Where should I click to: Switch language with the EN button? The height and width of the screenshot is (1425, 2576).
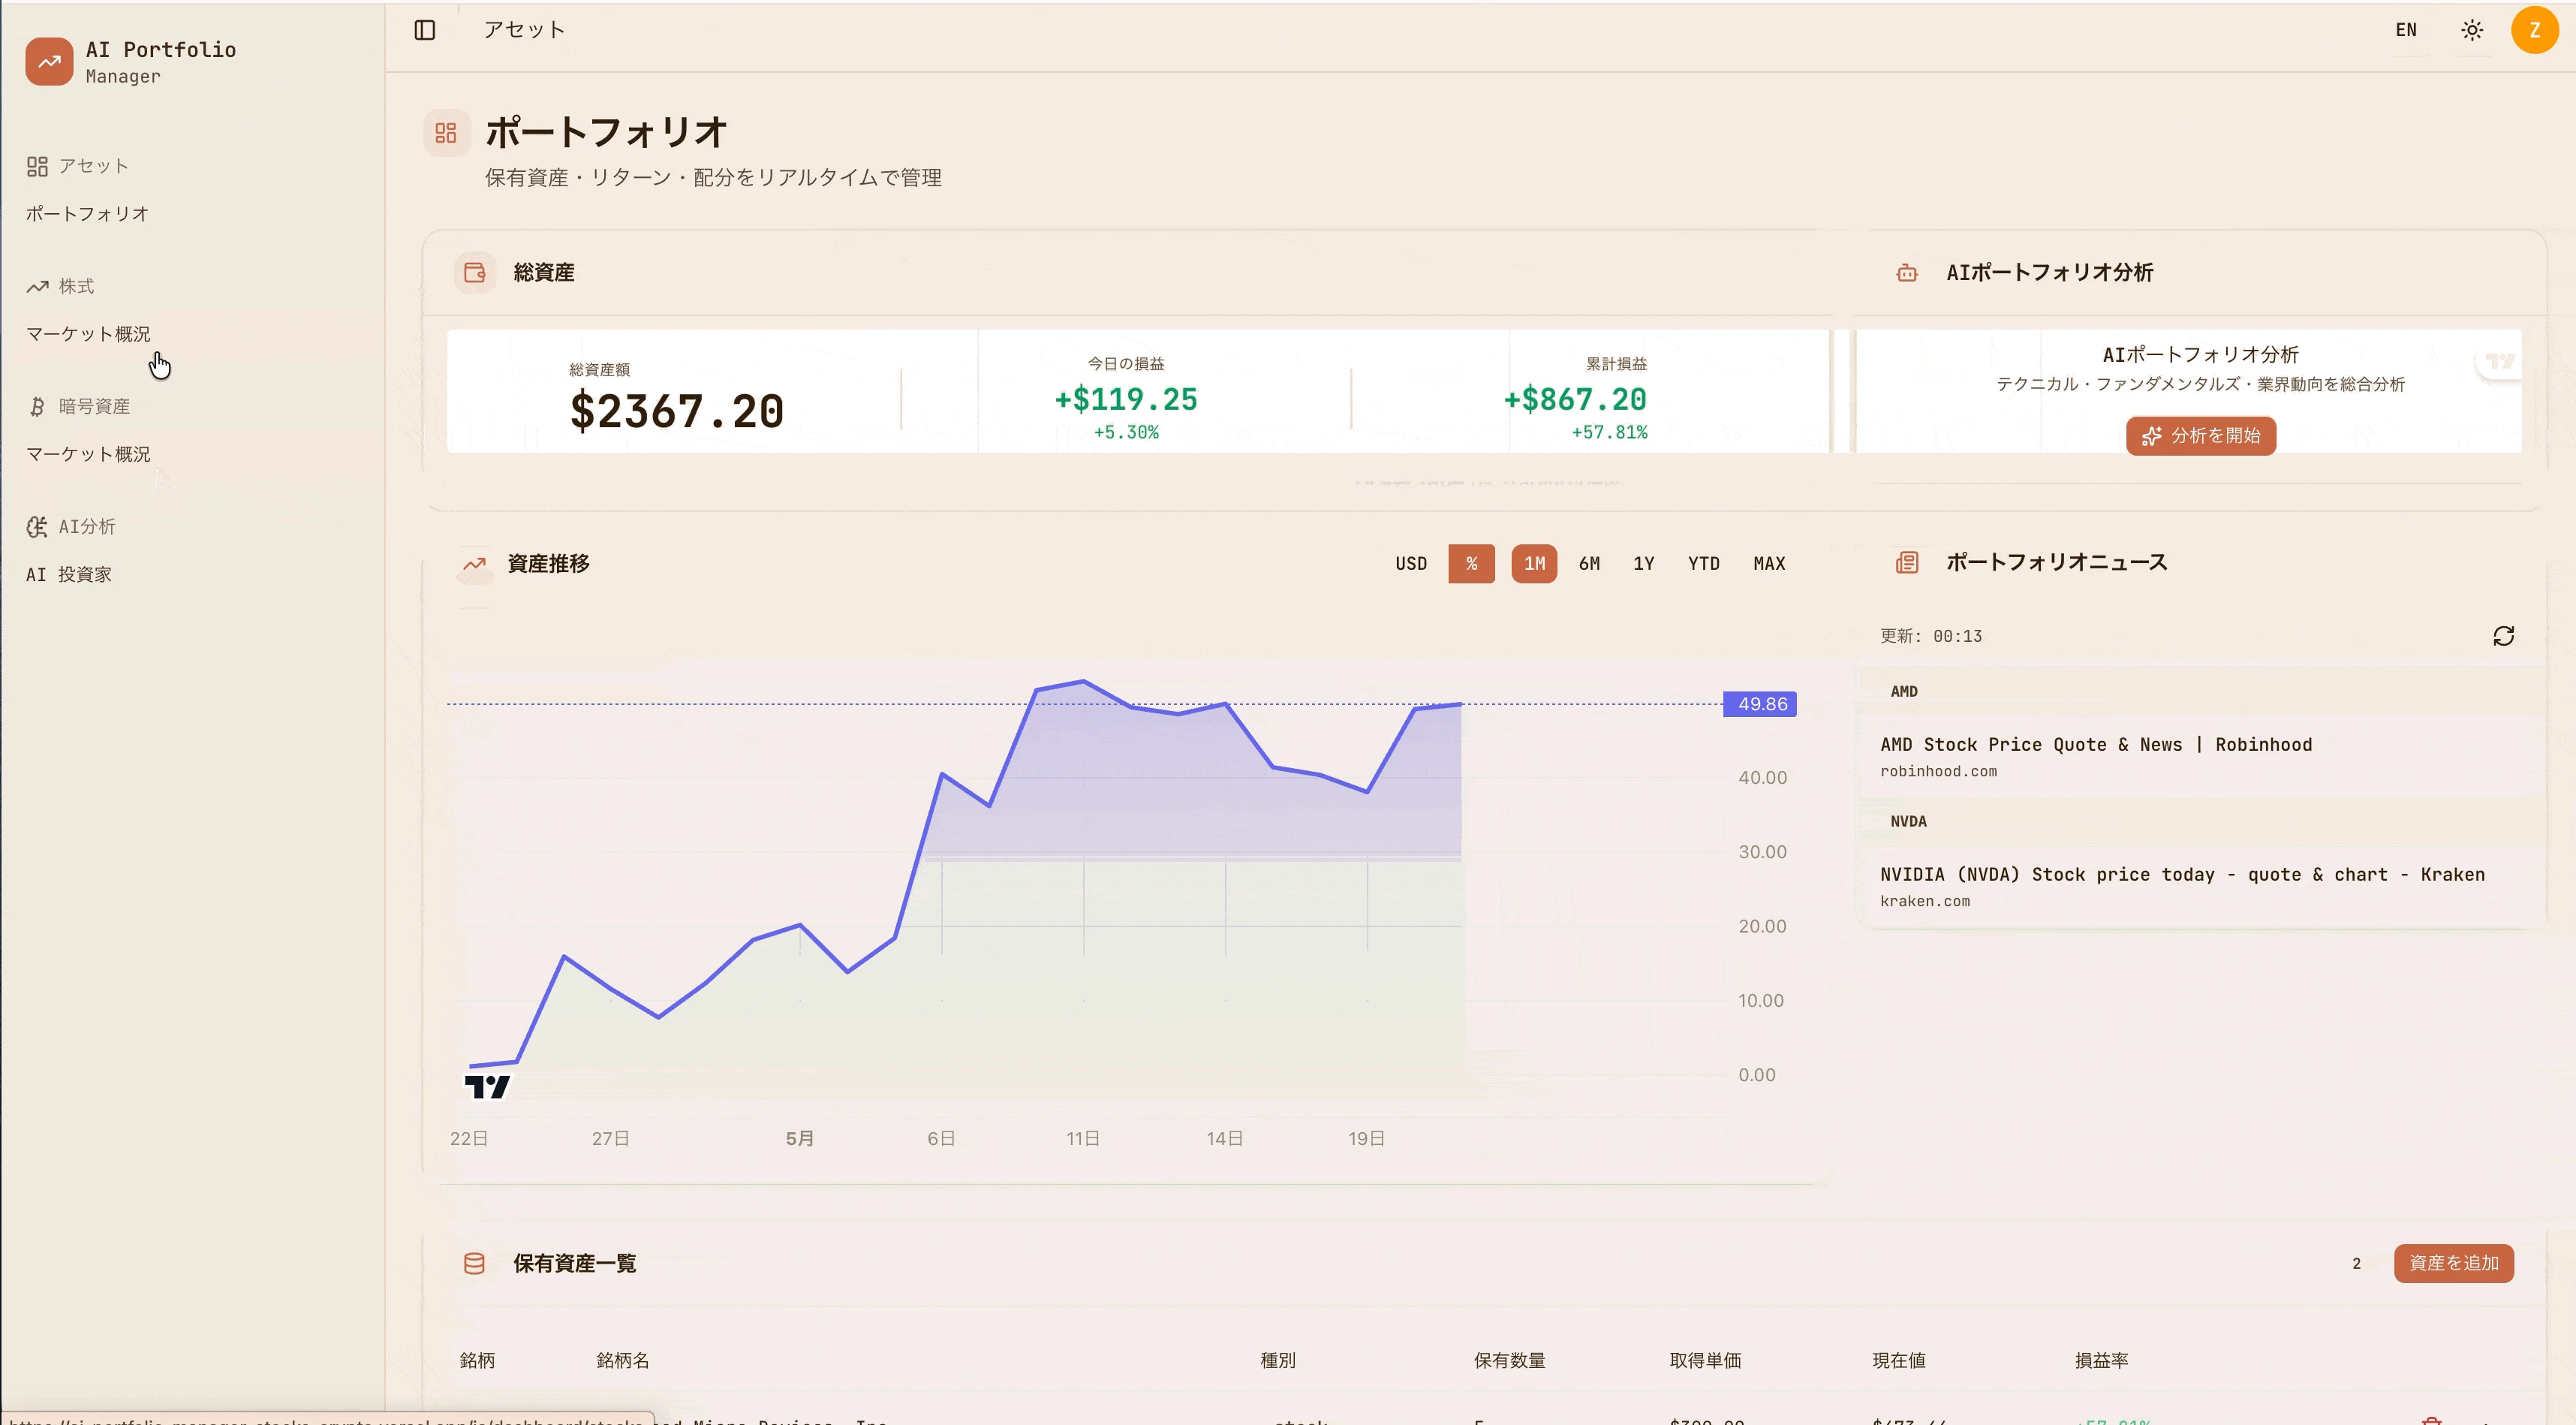[2406, 30]
